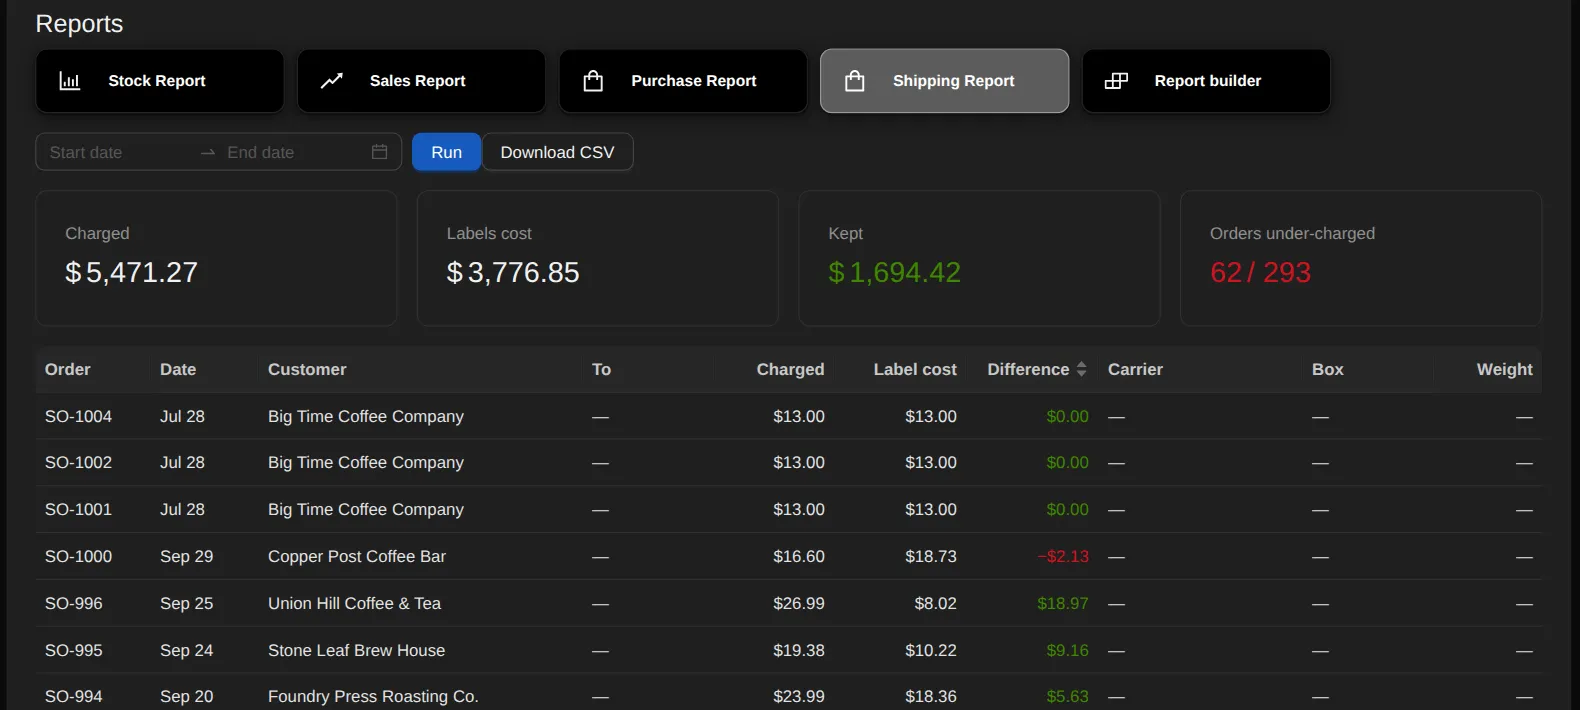Download the report as CSV

tap(558, 152)
